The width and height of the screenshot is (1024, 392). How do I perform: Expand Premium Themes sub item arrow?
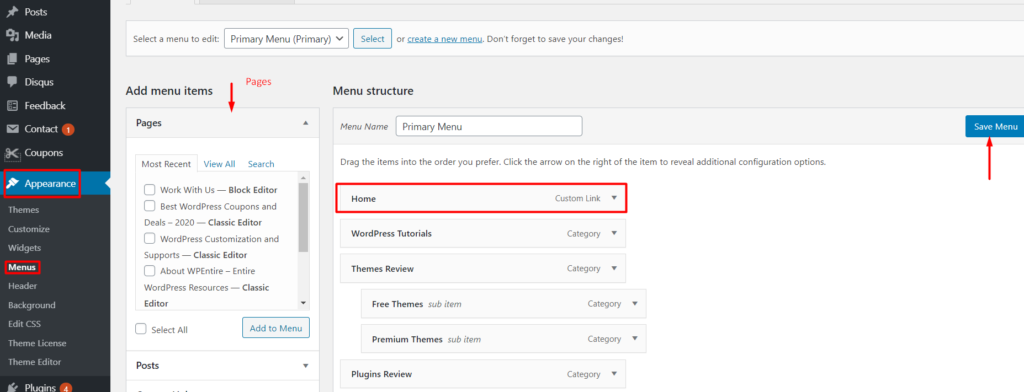point(635,339)
